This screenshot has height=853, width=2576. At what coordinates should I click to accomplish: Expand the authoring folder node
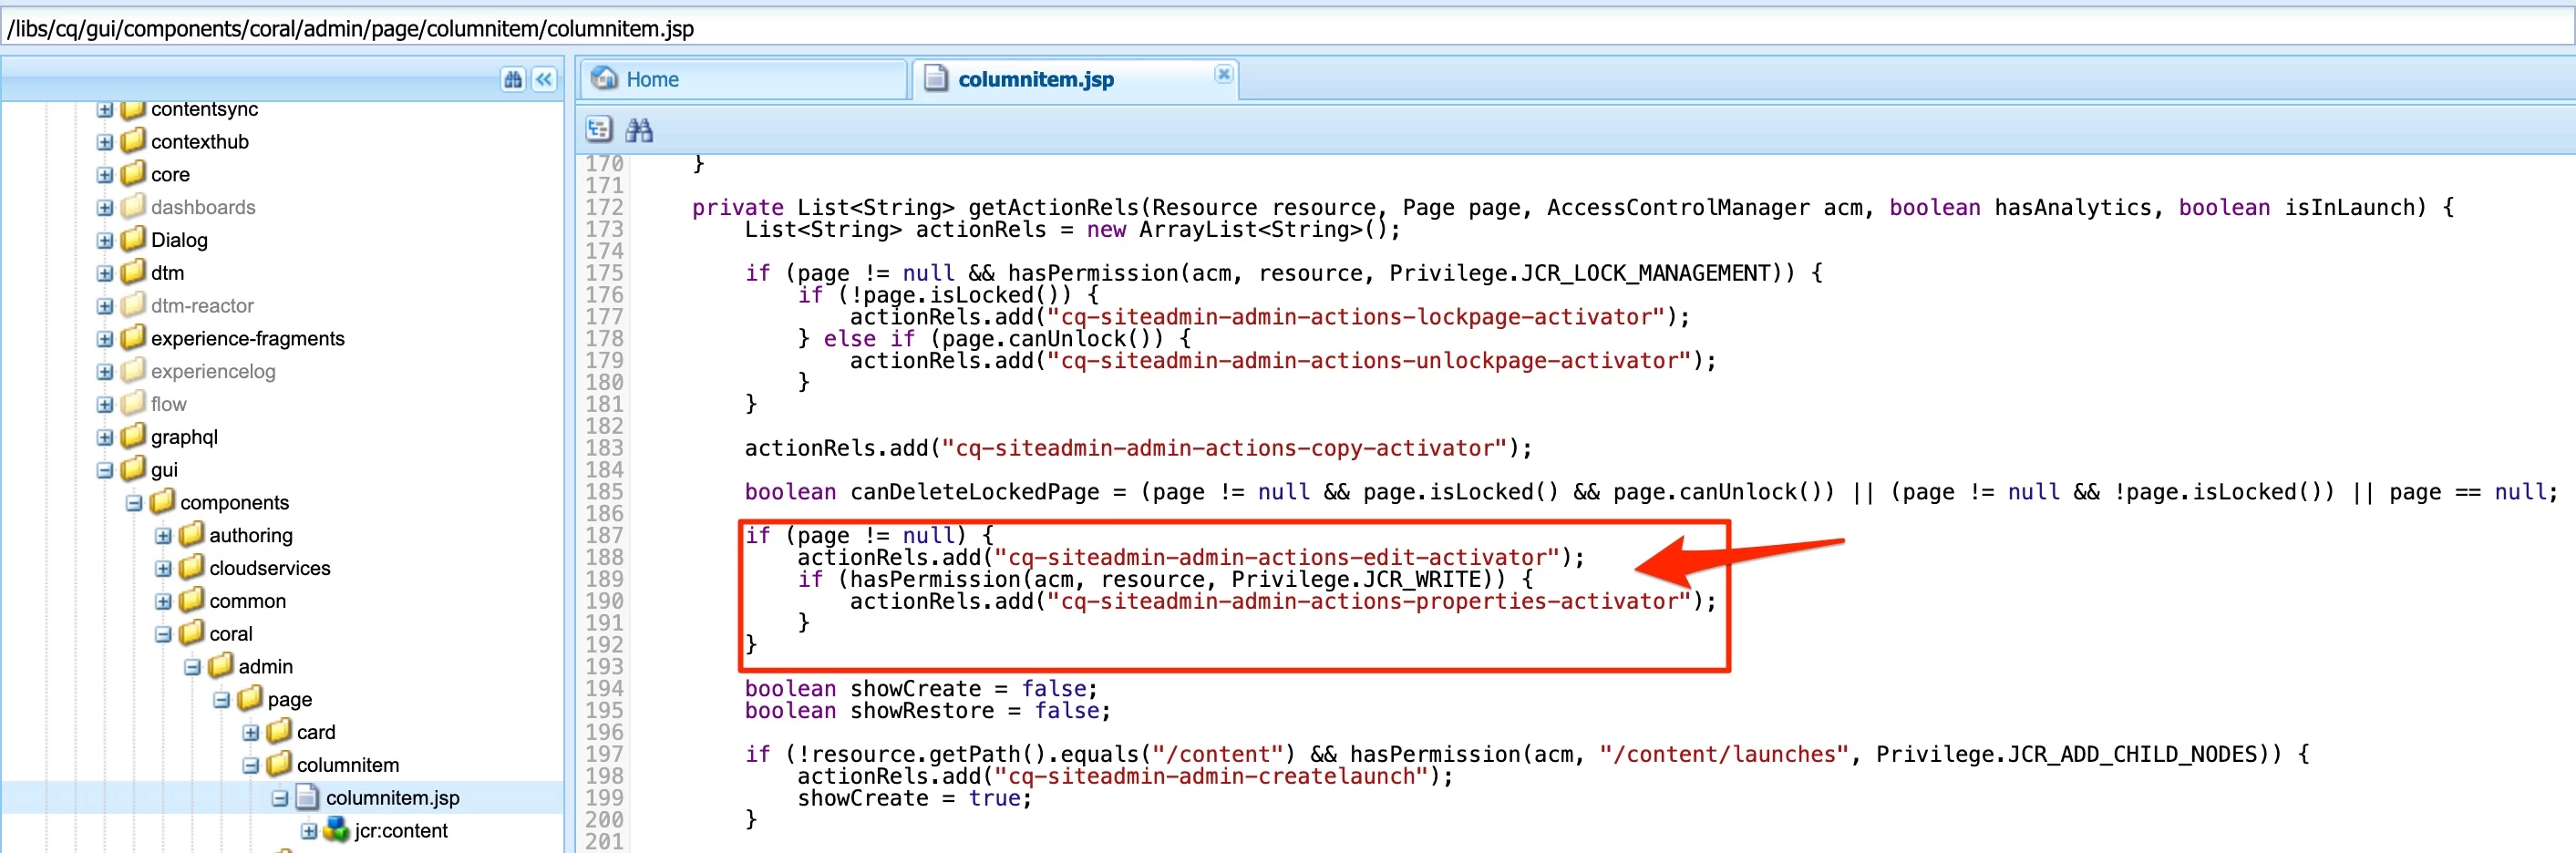tap(163, 536)
